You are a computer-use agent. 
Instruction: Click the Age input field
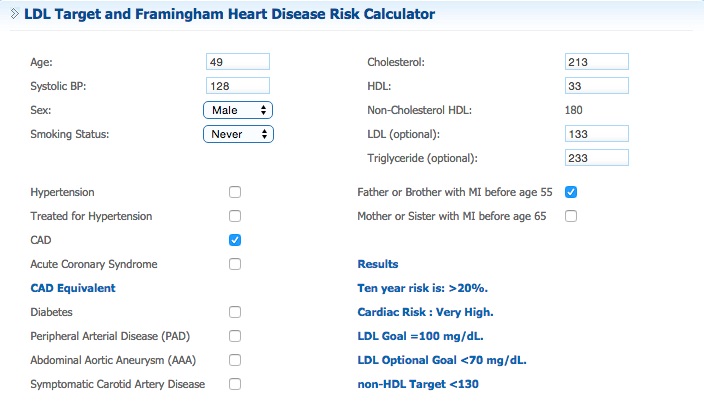[x=238, y=62]
